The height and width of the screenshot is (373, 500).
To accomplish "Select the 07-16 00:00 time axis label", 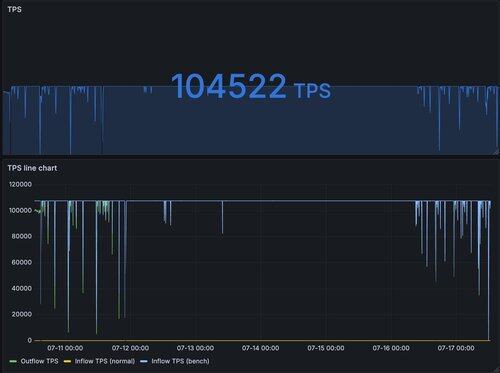I will coord(391,348).
